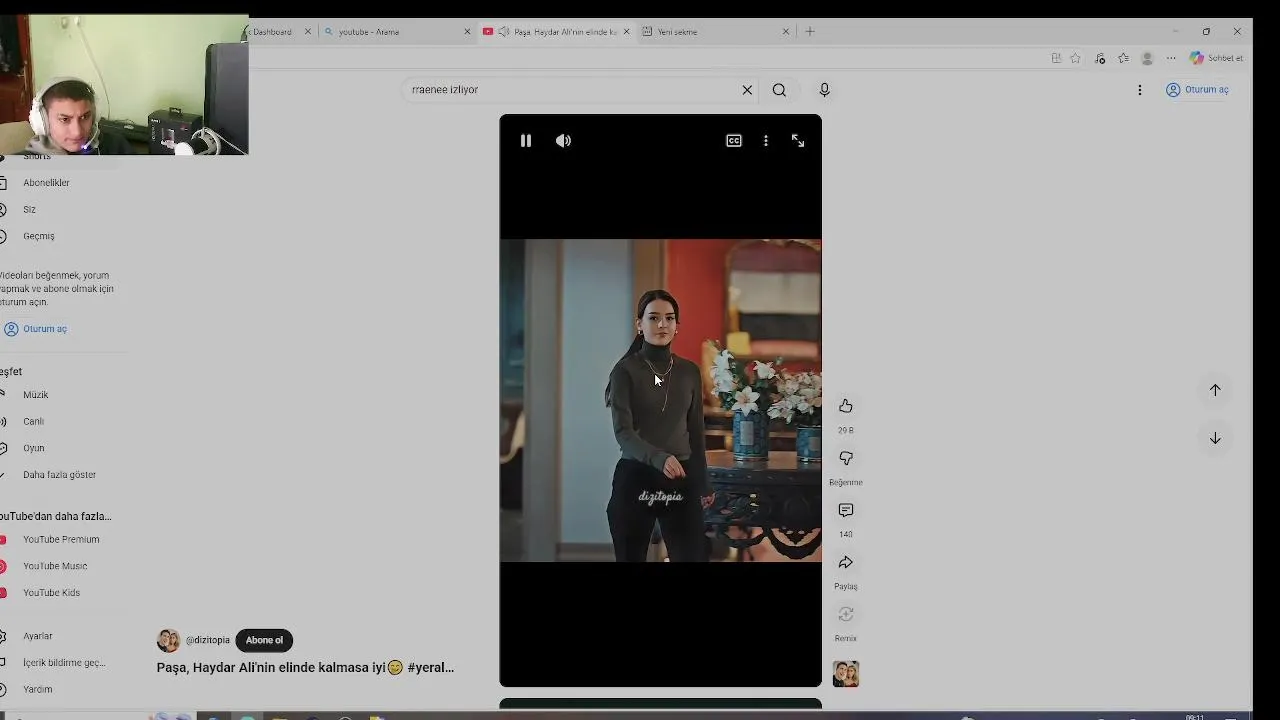The height and width of the screenshot is (720, 1280).
Task: Open a new browser tab with plus
Action: [x=810, y=32]
